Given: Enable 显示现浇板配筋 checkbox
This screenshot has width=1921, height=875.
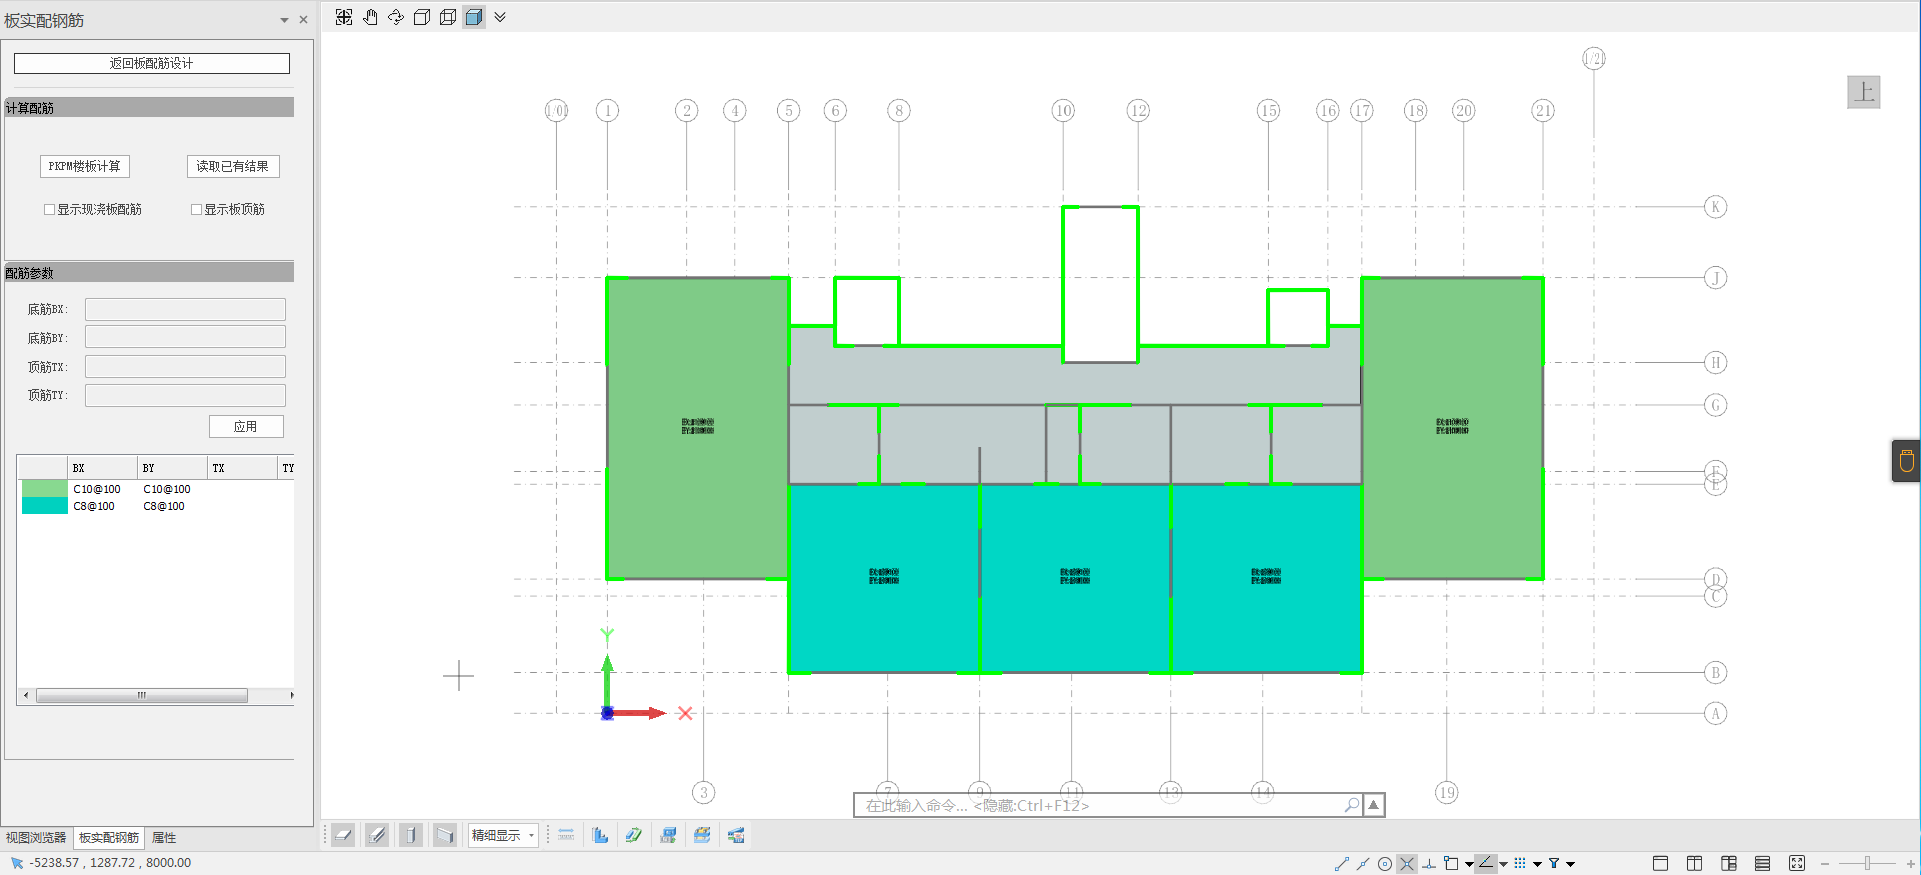Looking at the screenshot, I should [49, 210].
